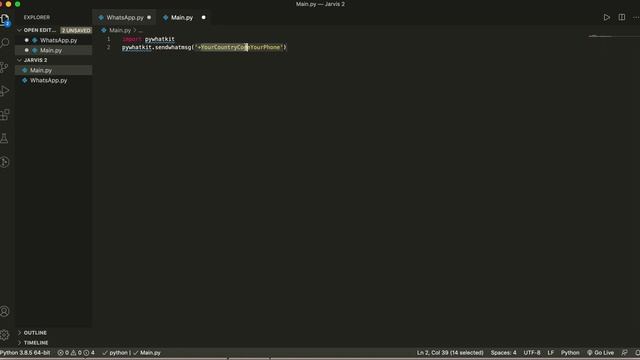Image resolution: width=640 pixels, height=360 pixels.
Task: Change language mode Python
Action: [x=570, y=353]
